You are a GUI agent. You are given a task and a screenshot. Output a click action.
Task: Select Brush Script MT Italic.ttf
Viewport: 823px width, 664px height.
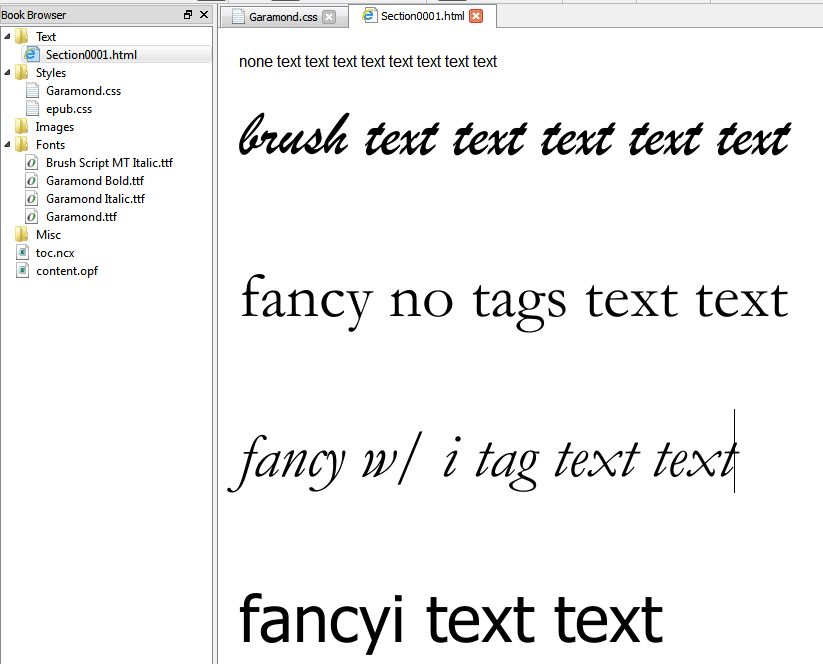[x=109, y=163]
